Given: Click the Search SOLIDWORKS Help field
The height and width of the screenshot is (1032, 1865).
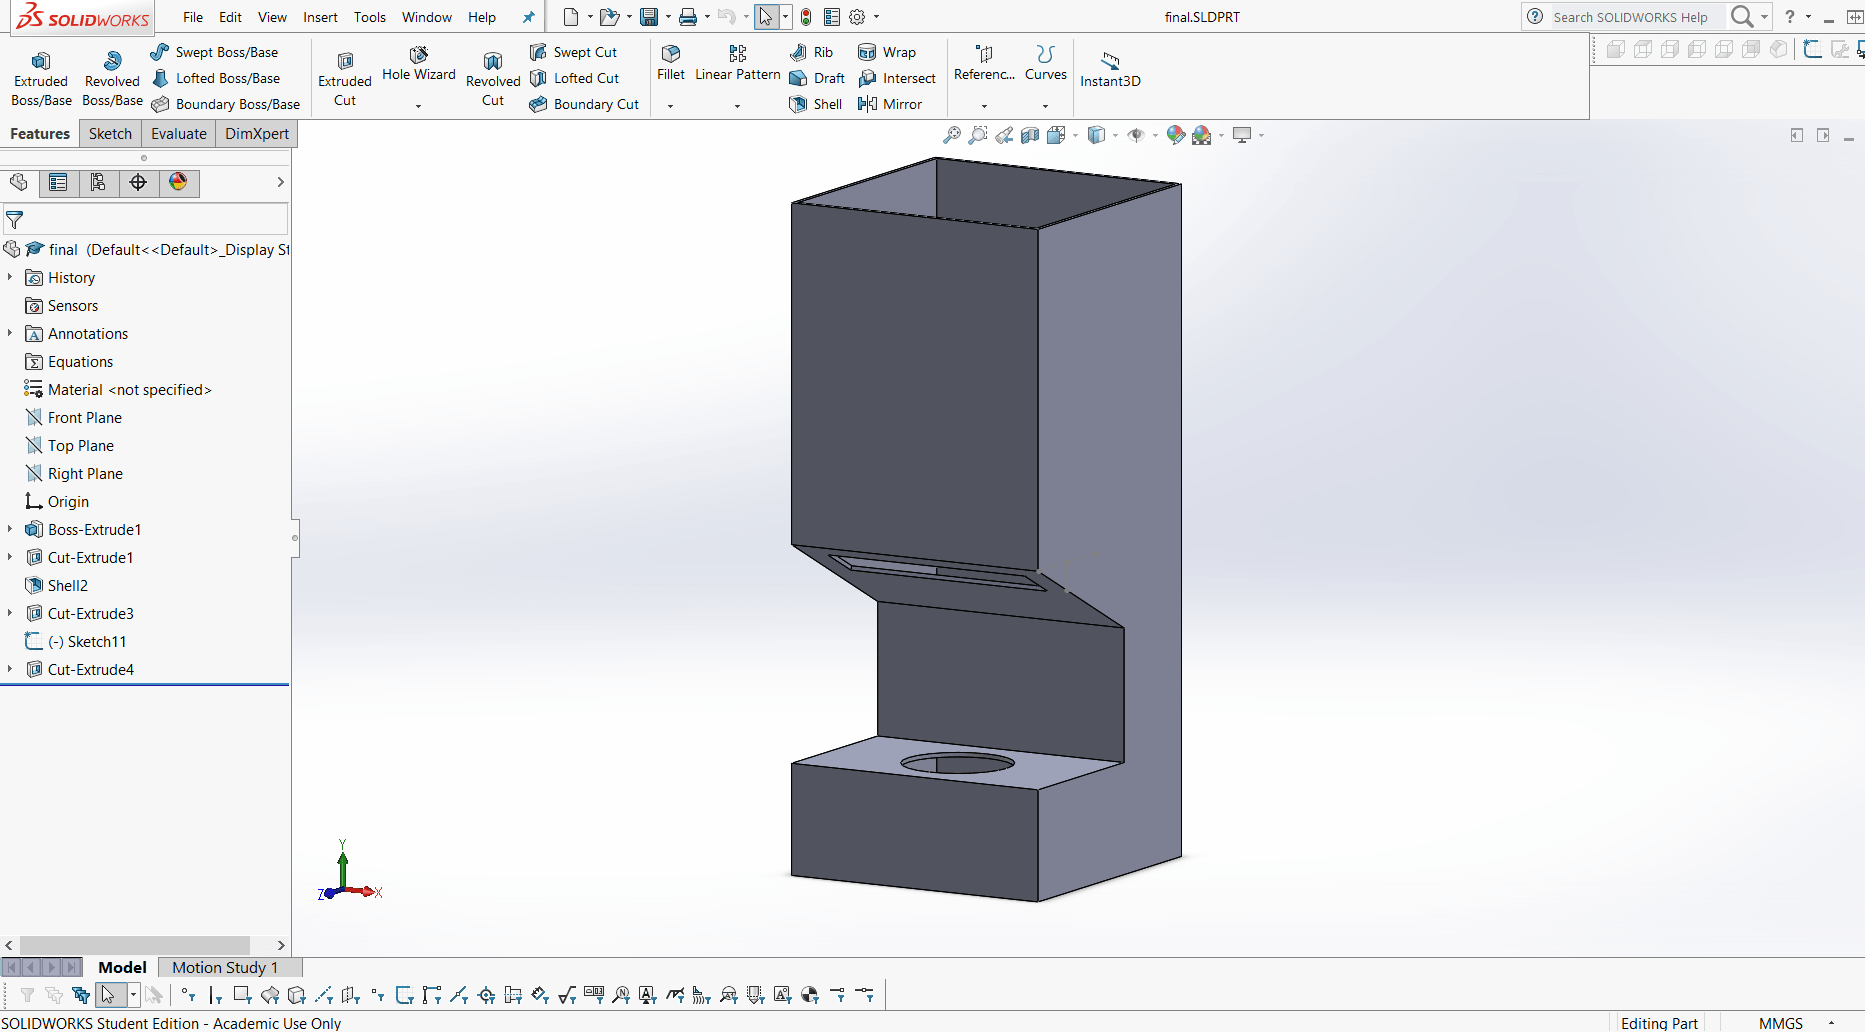Looking at the screenshot, I should point(1630,17).
